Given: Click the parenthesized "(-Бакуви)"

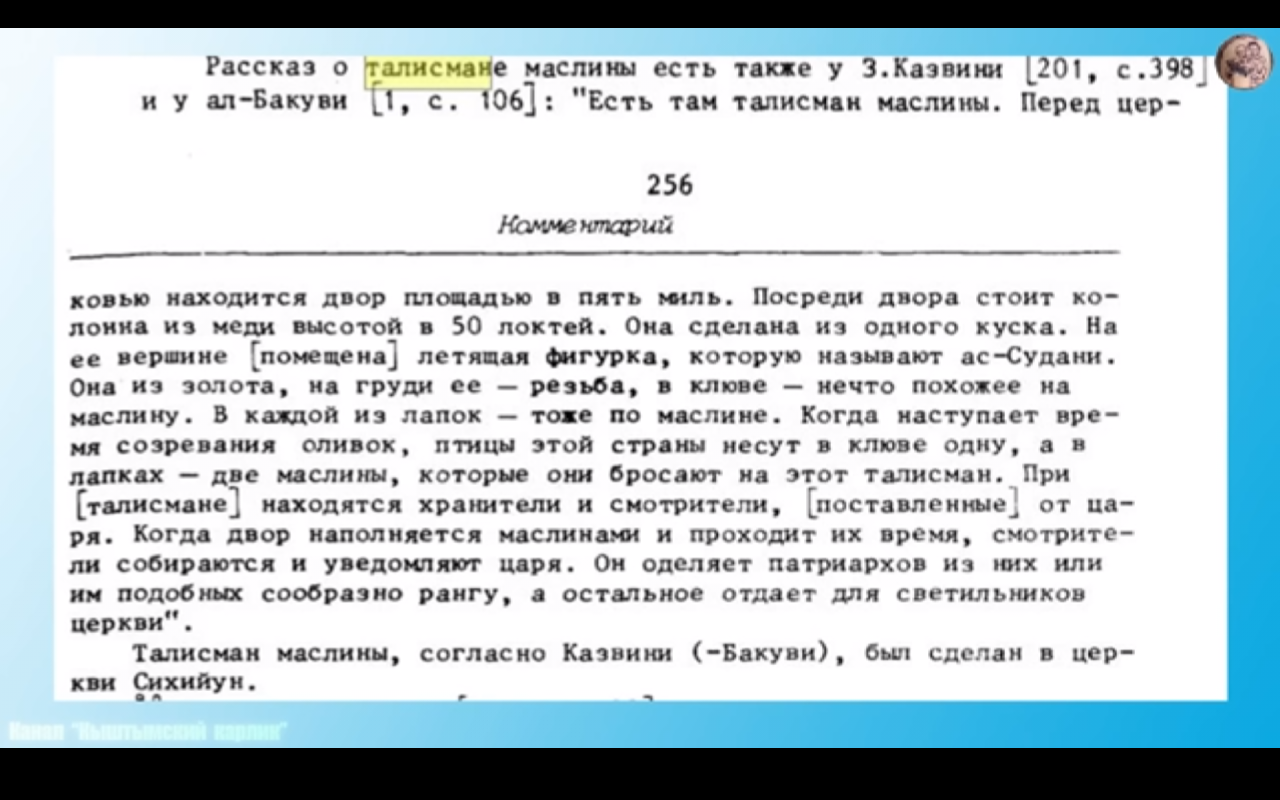Looking at the screenshot, I should click(764, 653).
